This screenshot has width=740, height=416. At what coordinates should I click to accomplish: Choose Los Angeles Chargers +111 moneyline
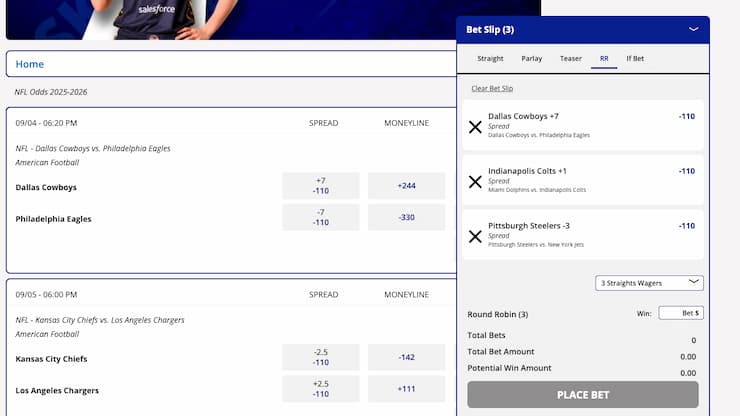click(x=406, y=389)
